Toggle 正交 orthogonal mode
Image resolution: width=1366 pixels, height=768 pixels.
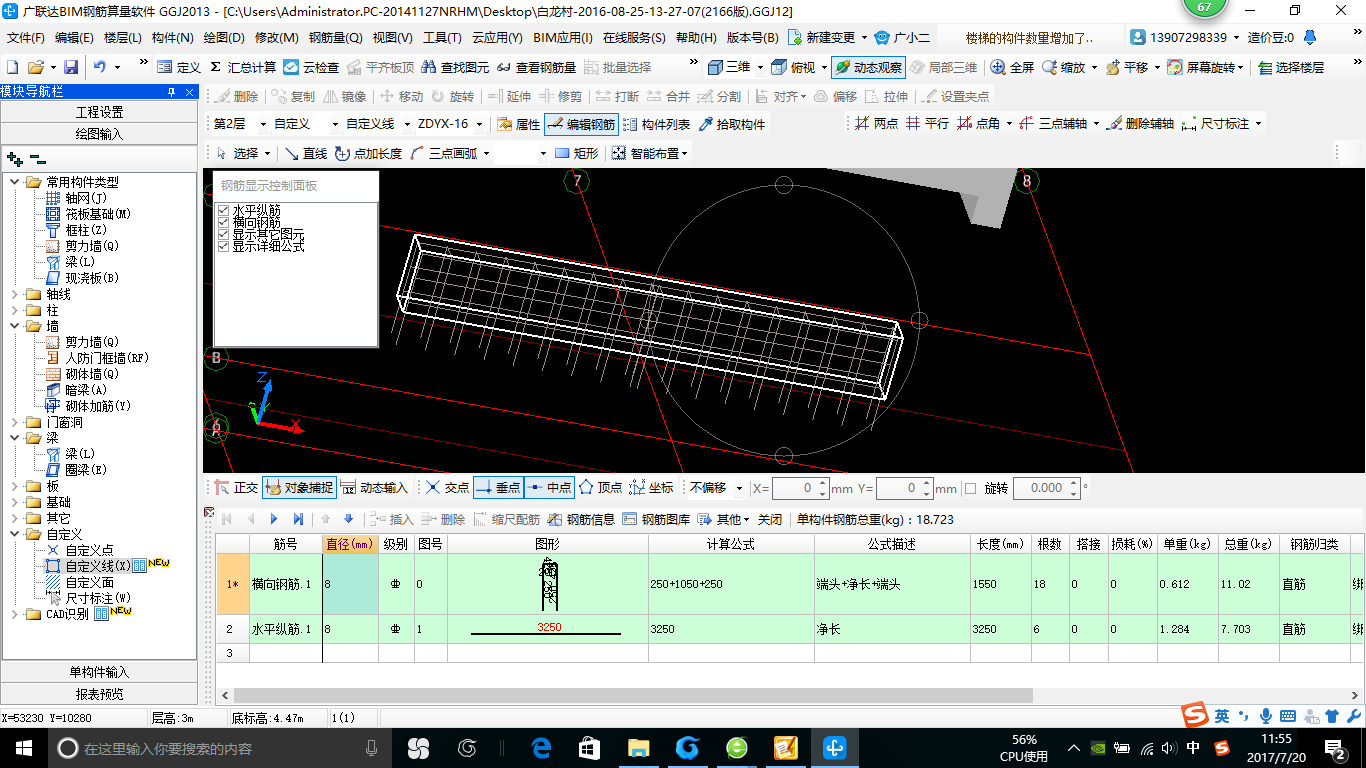click(237, 488)
